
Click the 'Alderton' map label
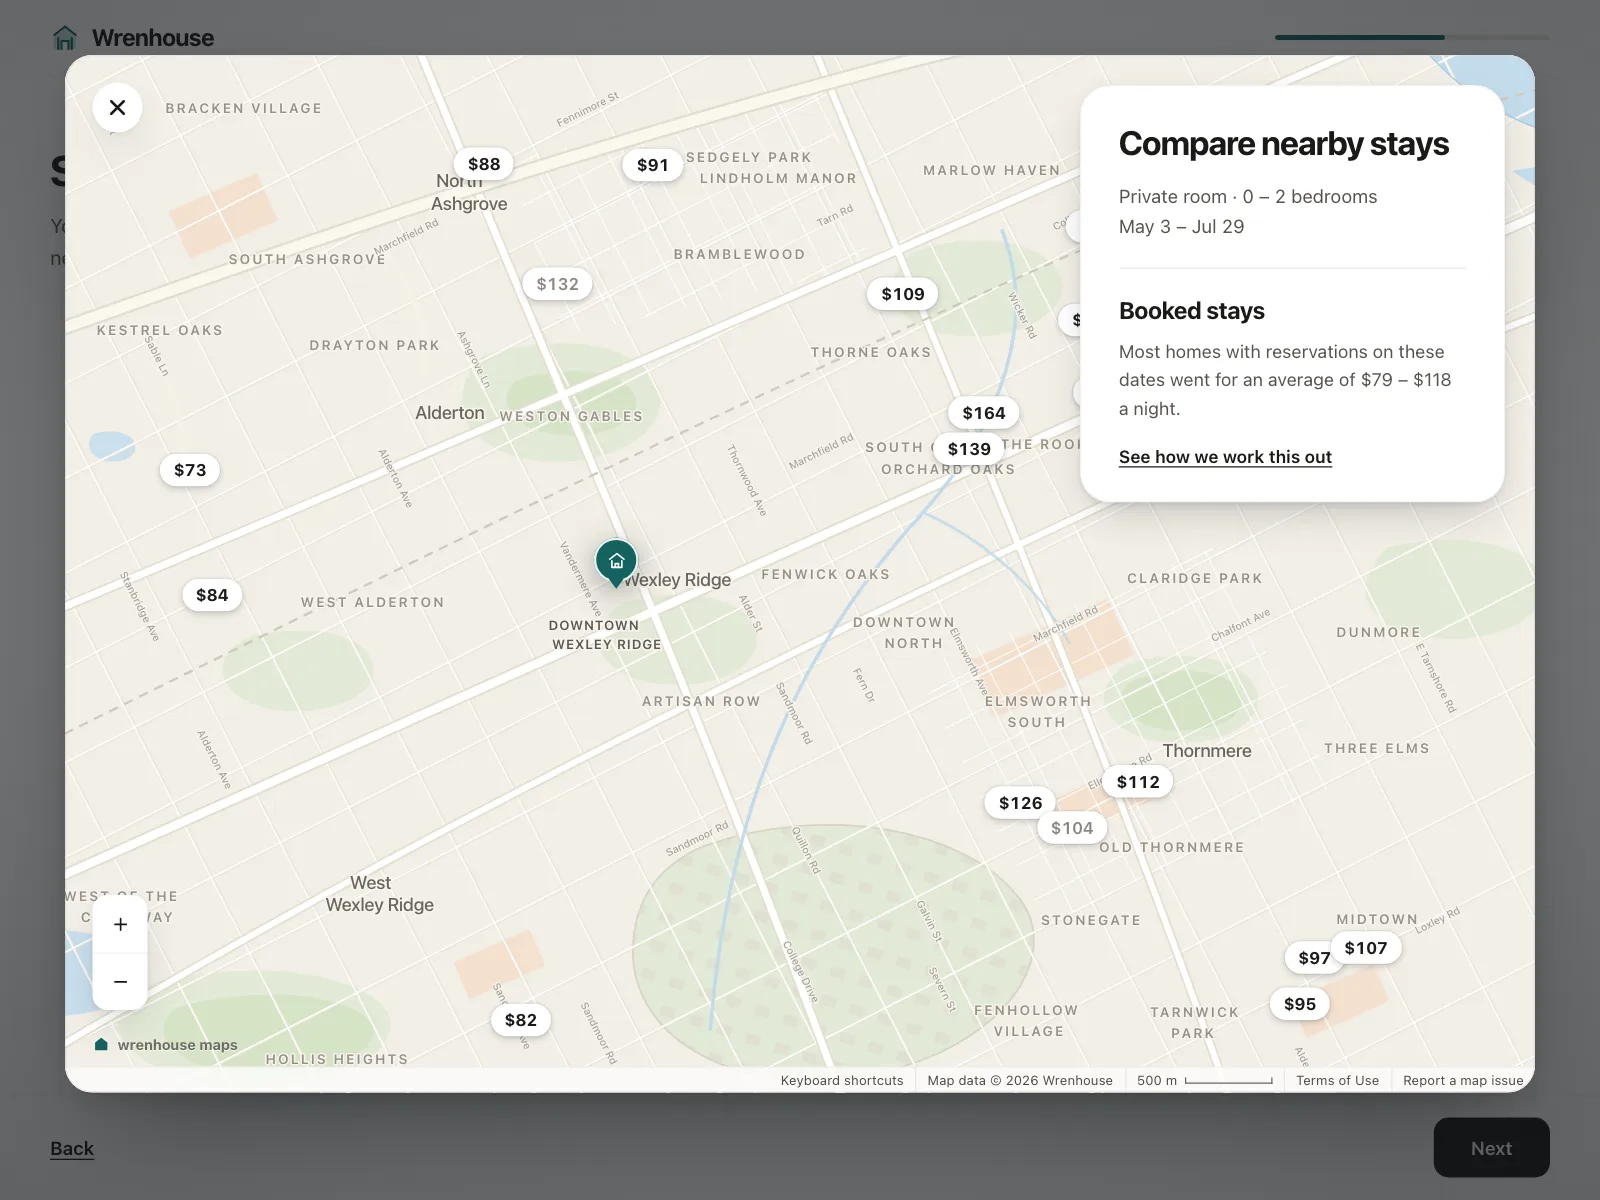click(x=450, y=413)
